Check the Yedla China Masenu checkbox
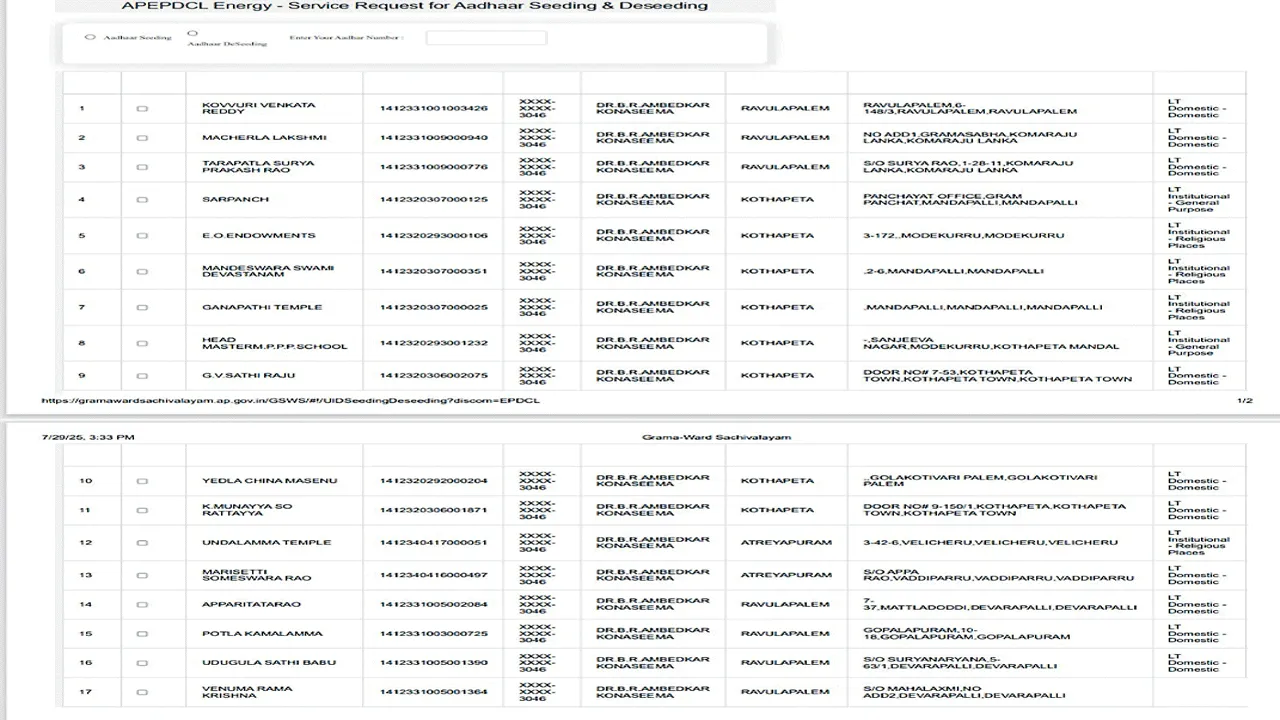Image resolution: width=1280 pixels, height=720 pixels. point(142,481)
